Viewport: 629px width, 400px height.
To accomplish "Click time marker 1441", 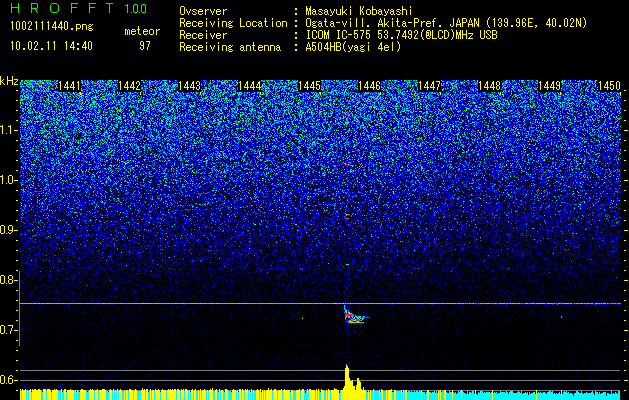I will pos(69,86).
